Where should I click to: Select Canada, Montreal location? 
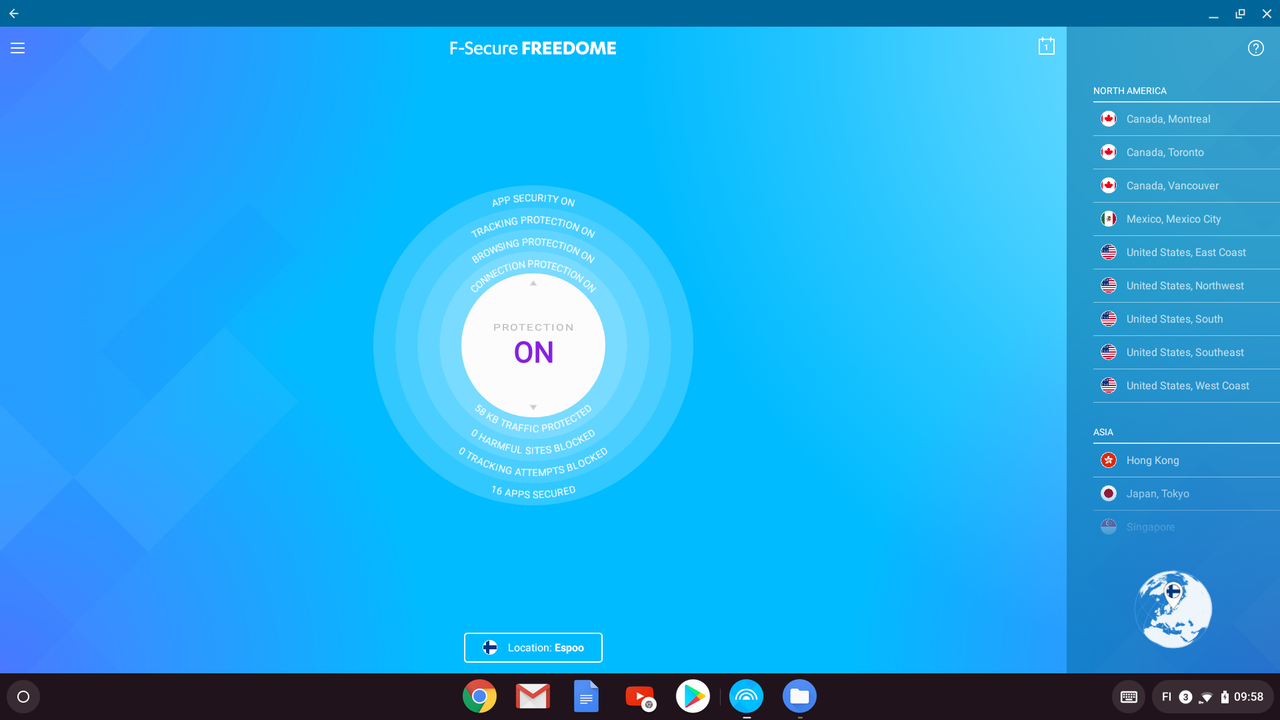click(1186, 119)
